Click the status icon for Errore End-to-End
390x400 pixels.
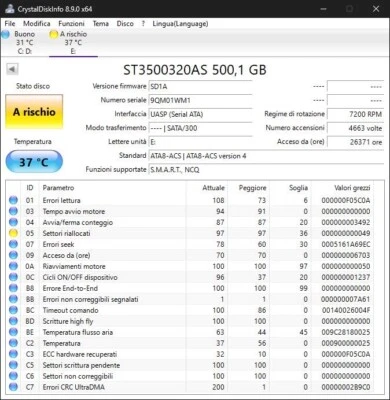click(x=13, y=288)
